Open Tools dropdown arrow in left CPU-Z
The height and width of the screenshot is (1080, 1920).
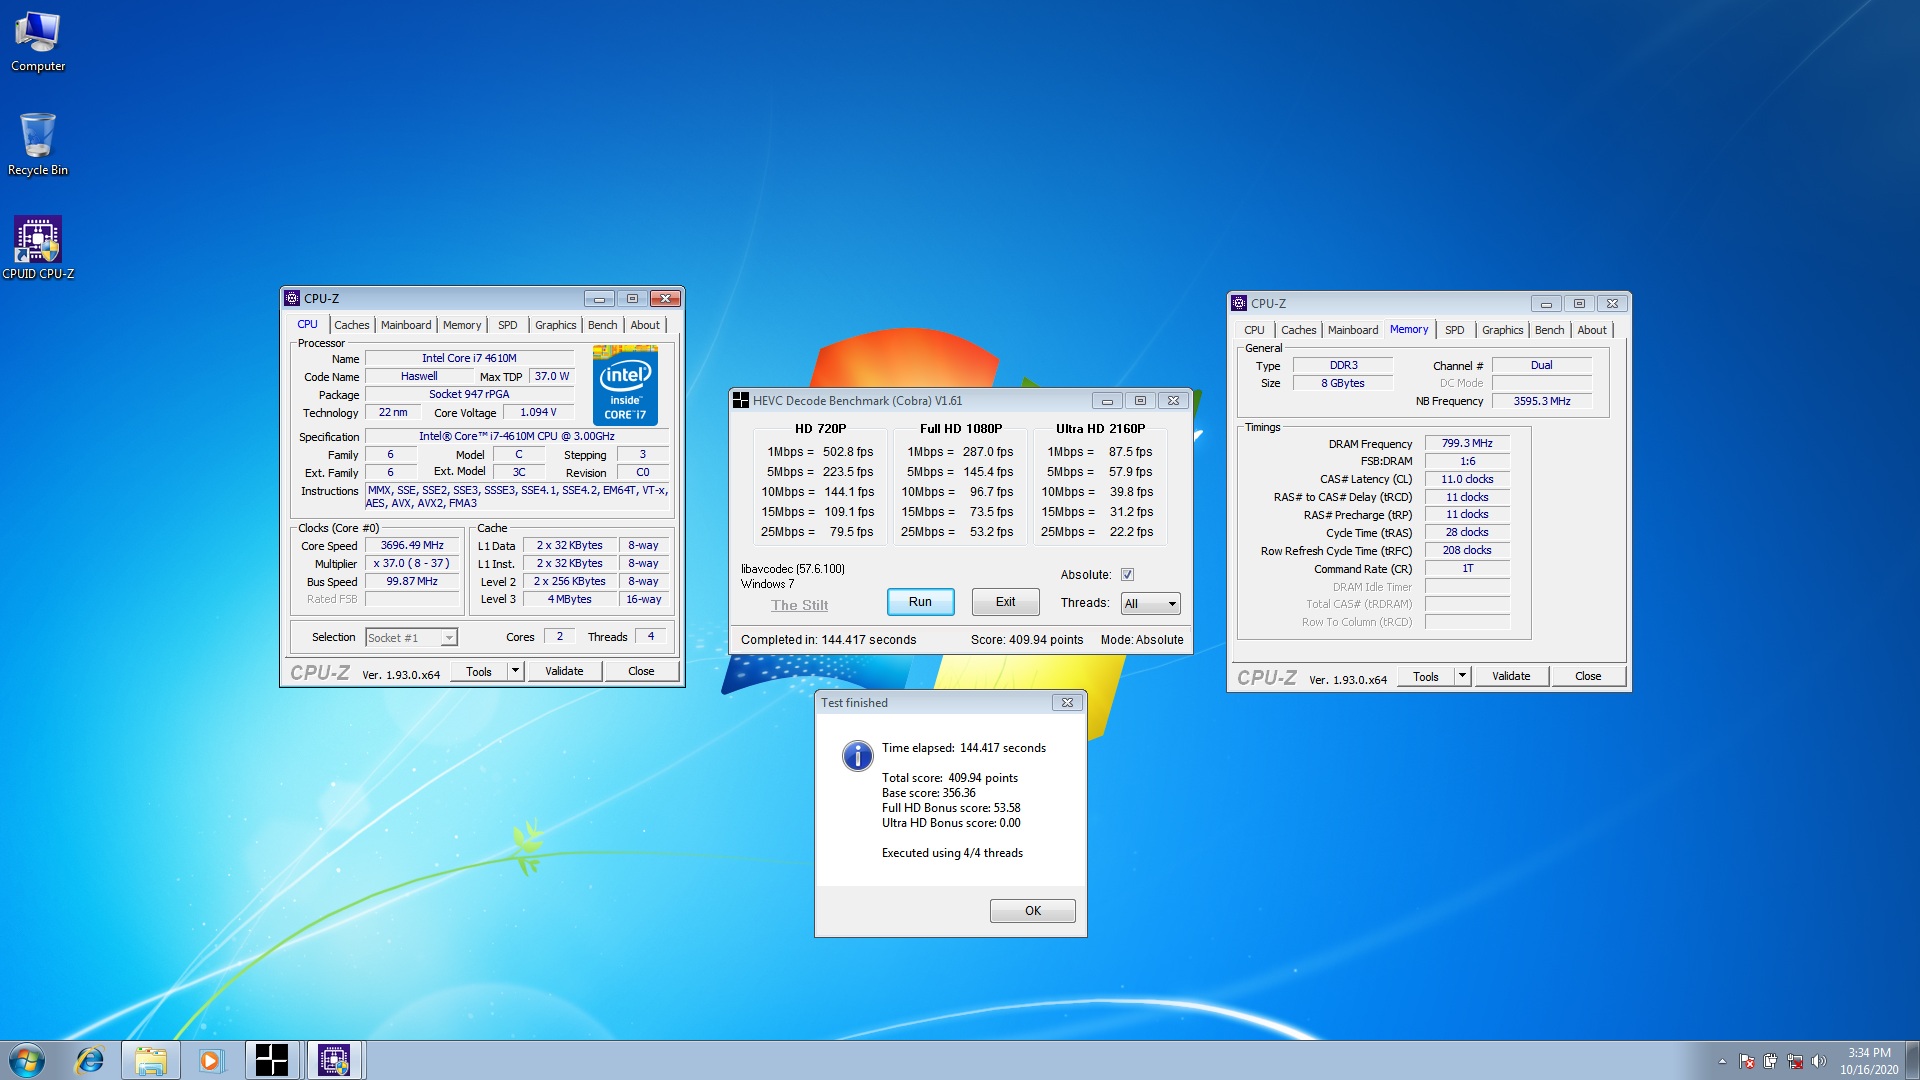pyautogui.click(x=515, y=671)
